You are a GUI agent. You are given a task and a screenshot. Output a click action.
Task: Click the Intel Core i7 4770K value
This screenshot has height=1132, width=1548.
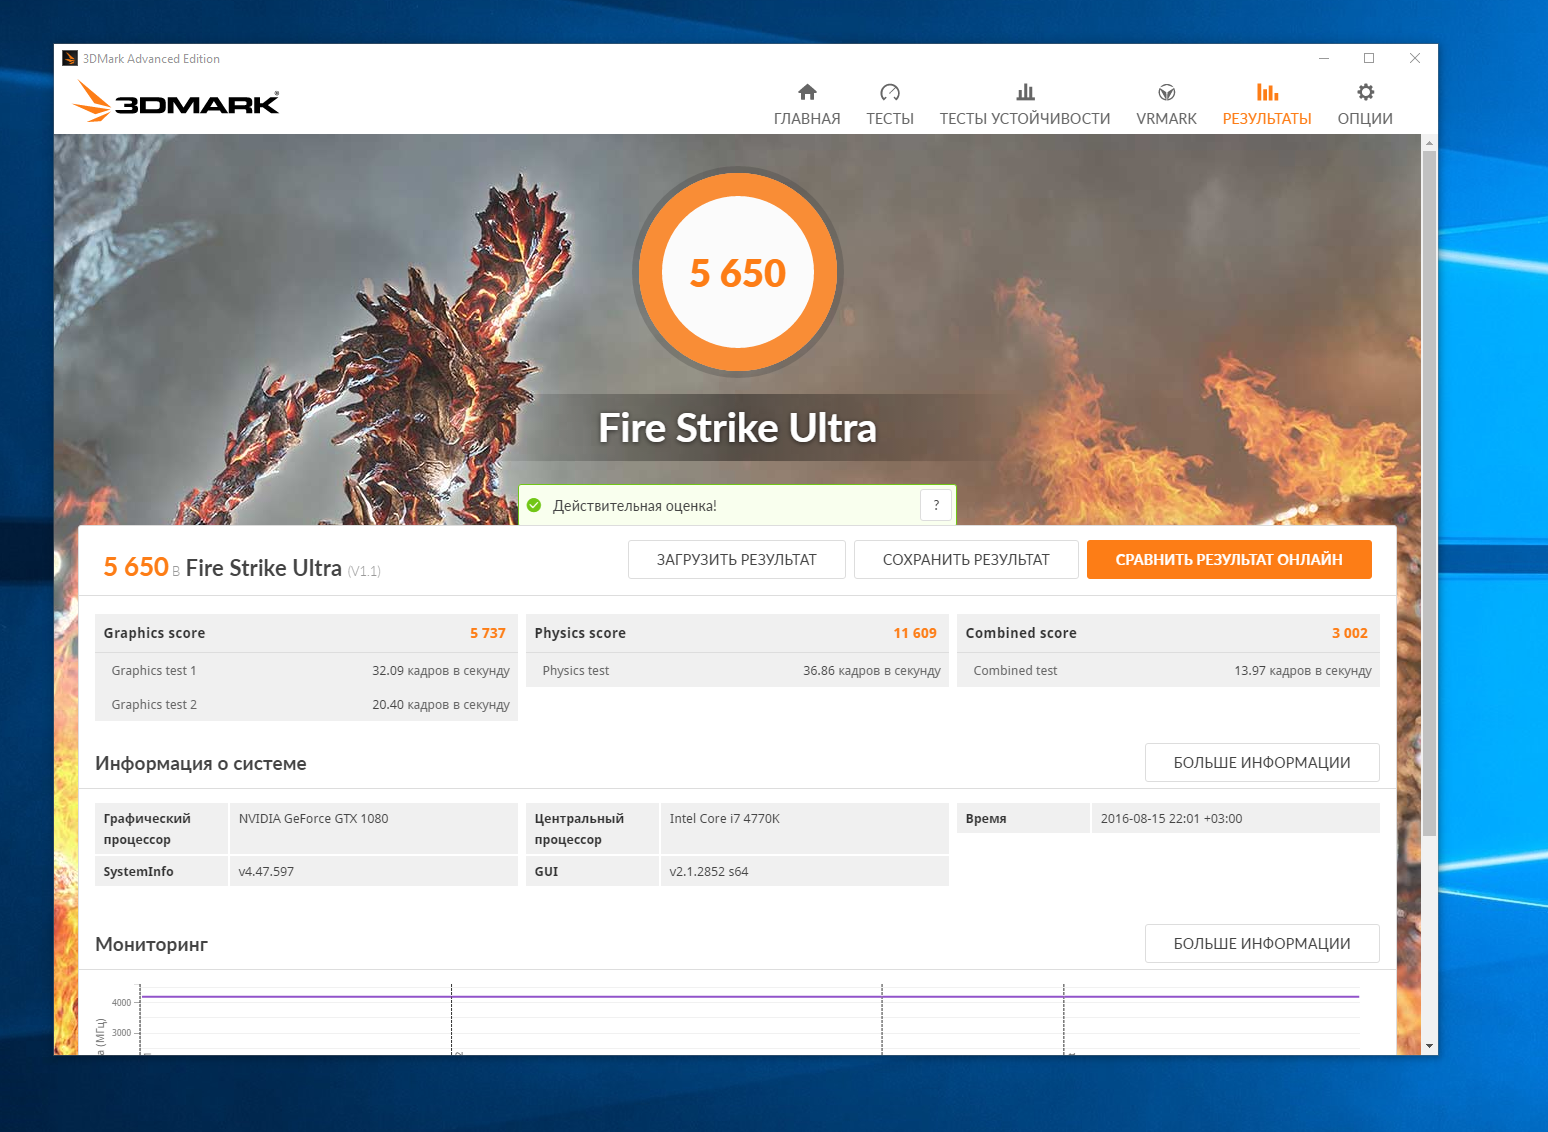click(x=724, y=819)
